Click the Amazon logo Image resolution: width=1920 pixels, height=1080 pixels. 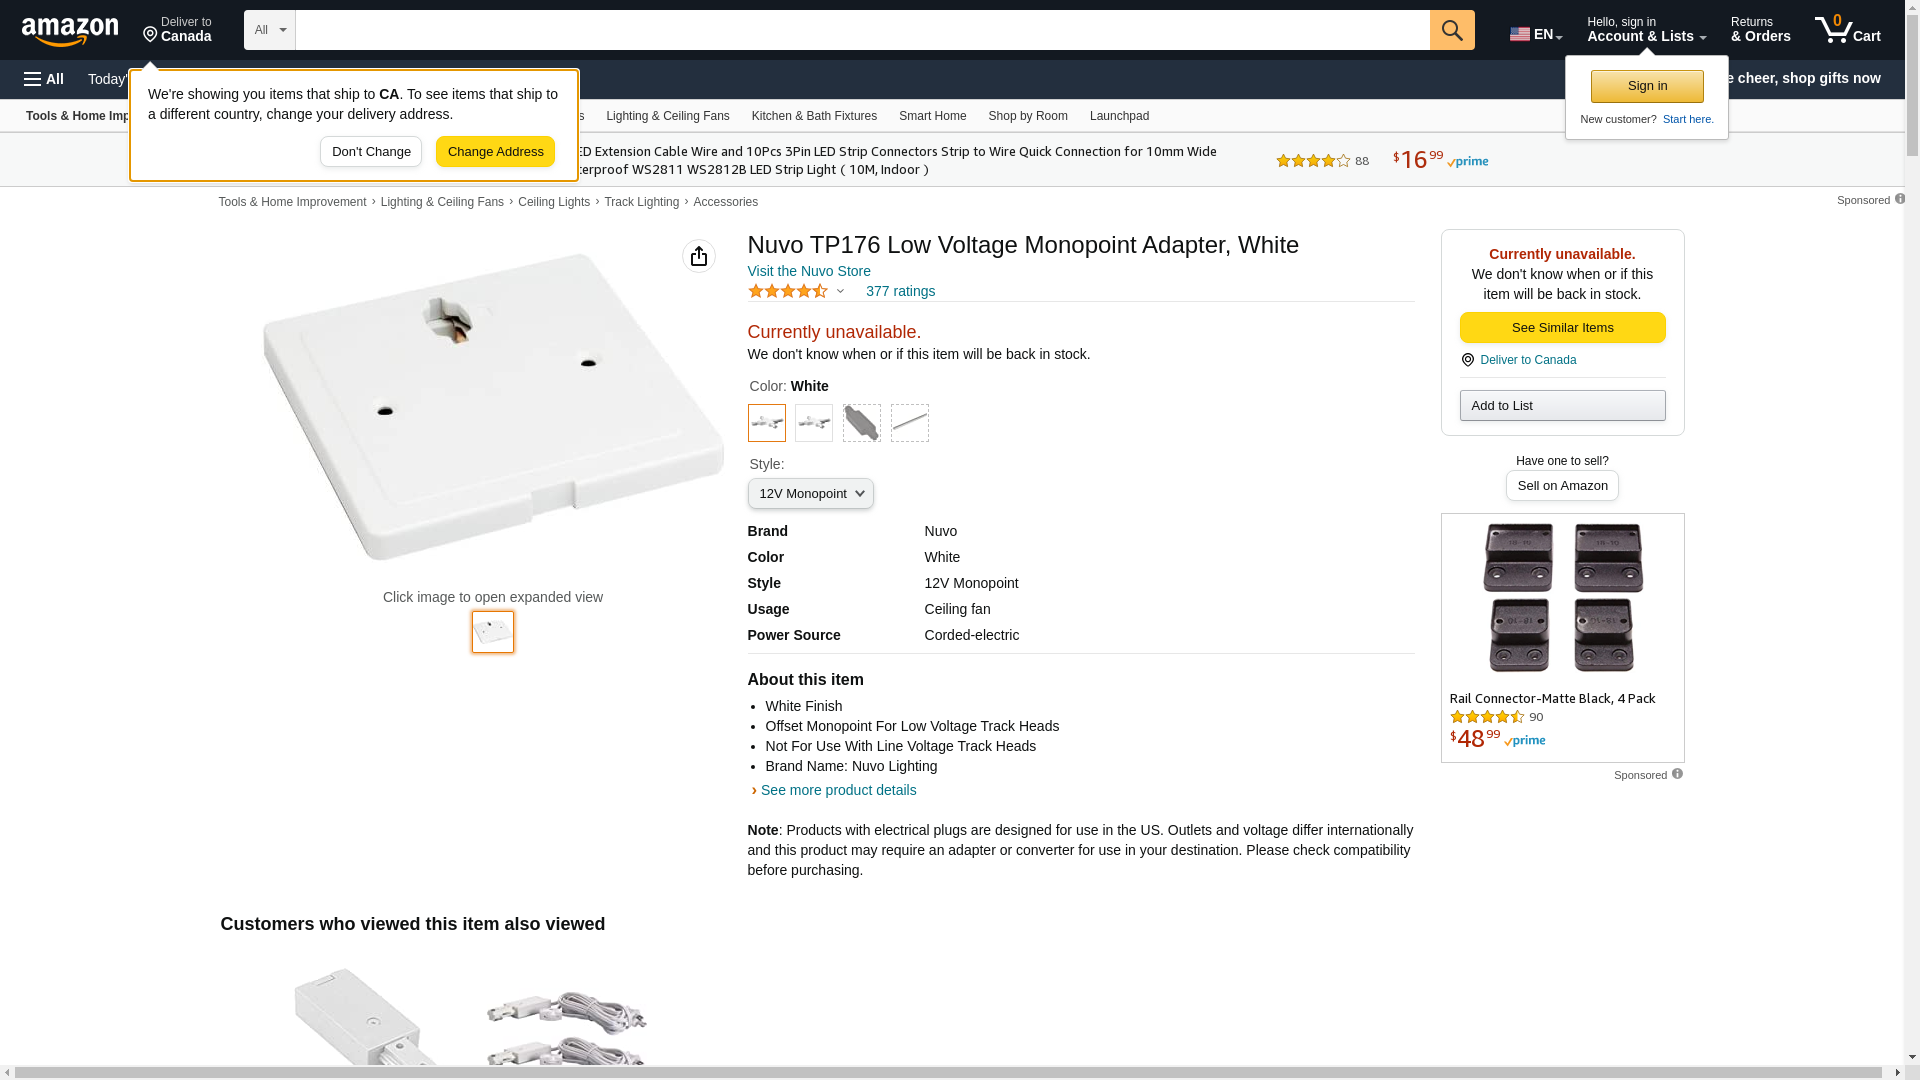[70, 31]
